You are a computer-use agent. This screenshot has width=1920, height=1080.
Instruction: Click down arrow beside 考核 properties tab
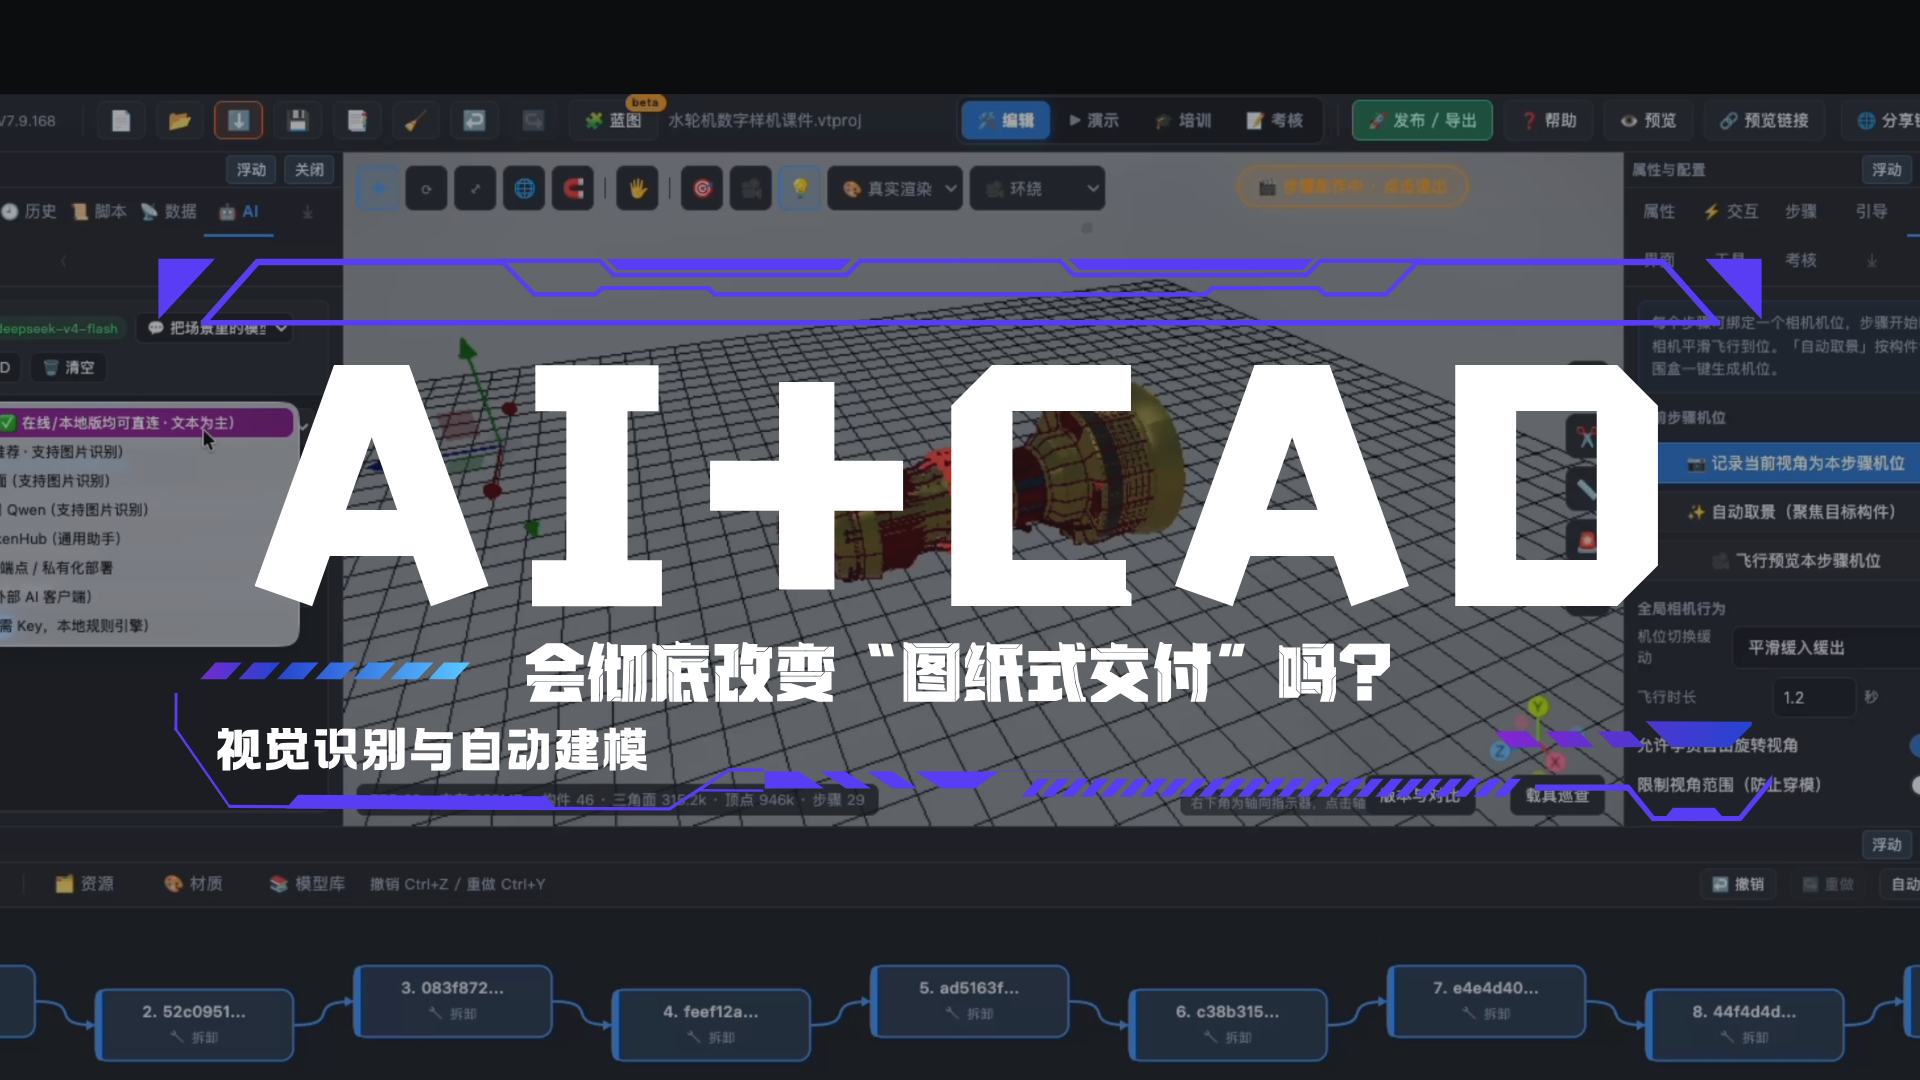[x=1871, y=261]
